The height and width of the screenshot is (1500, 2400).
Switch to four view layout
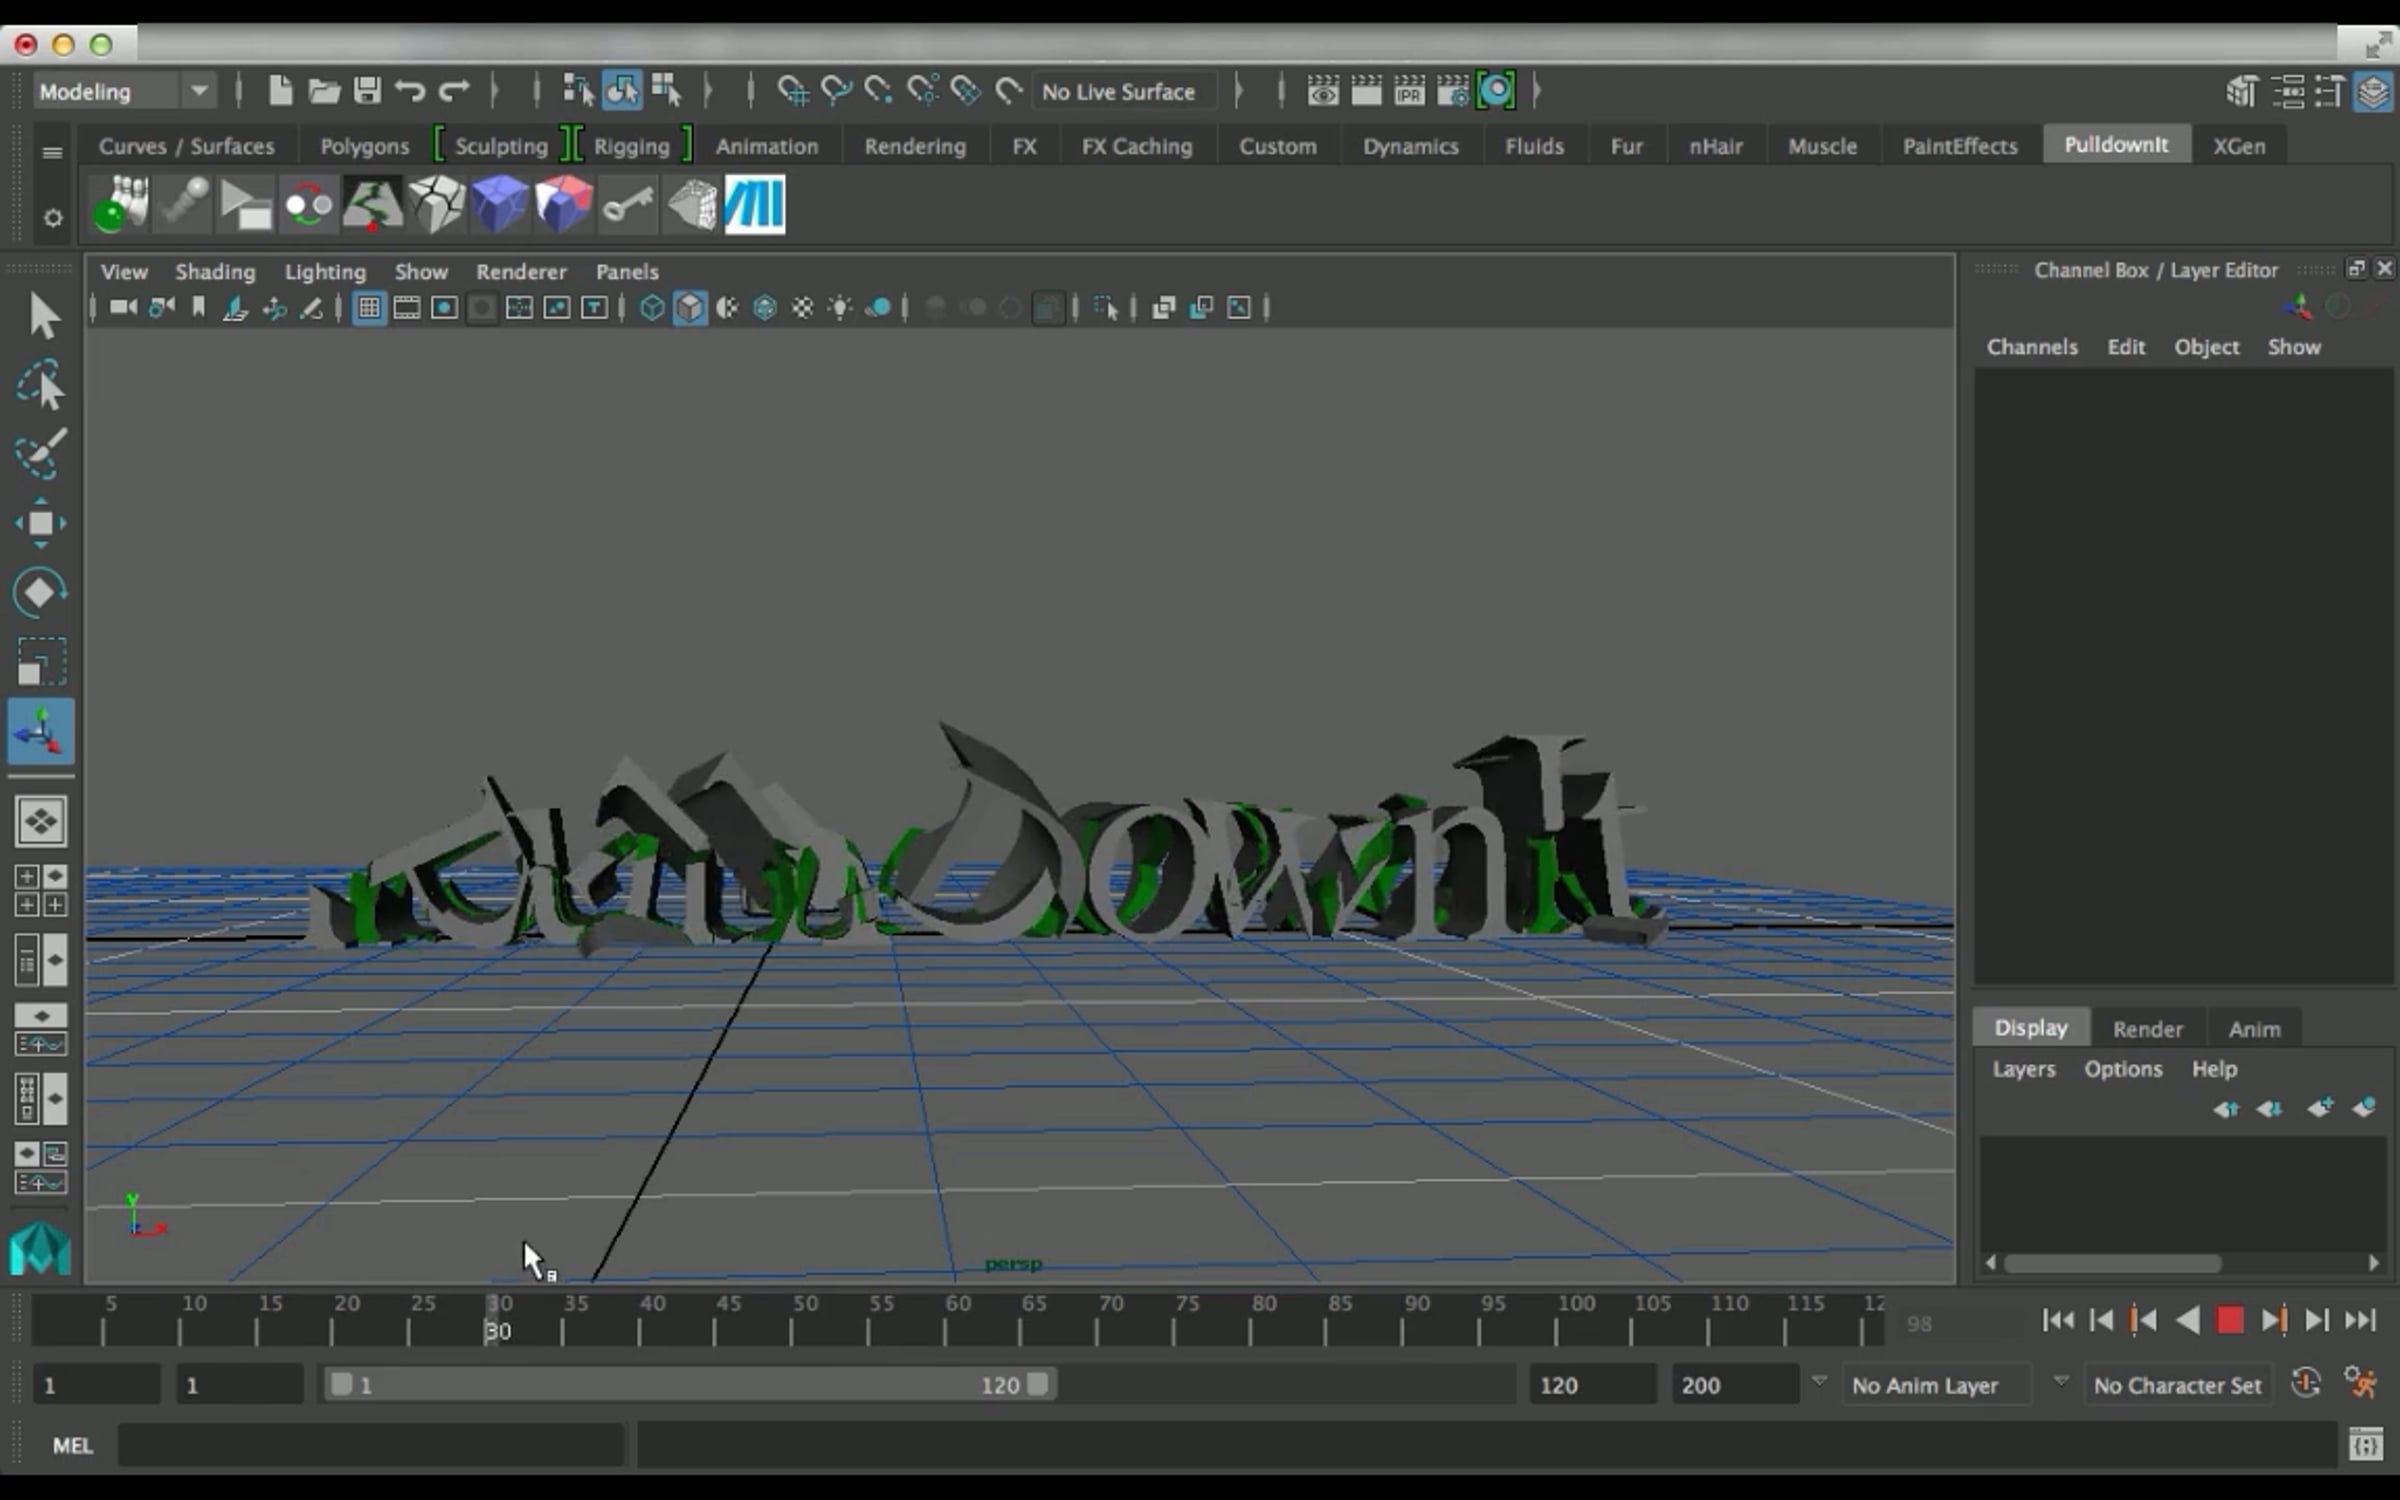[x=41, y=890]
